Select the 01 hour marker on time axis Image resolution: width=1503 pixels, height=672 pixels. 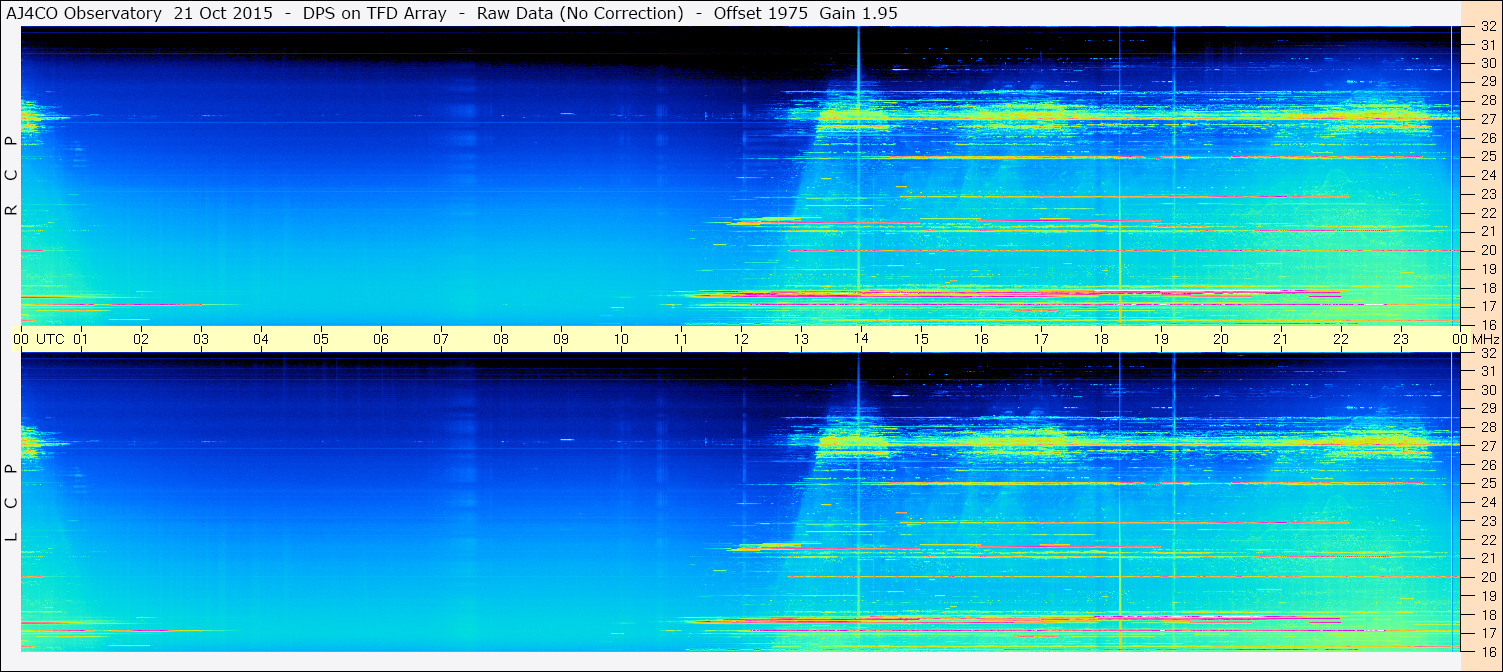[x=81, y=339]
